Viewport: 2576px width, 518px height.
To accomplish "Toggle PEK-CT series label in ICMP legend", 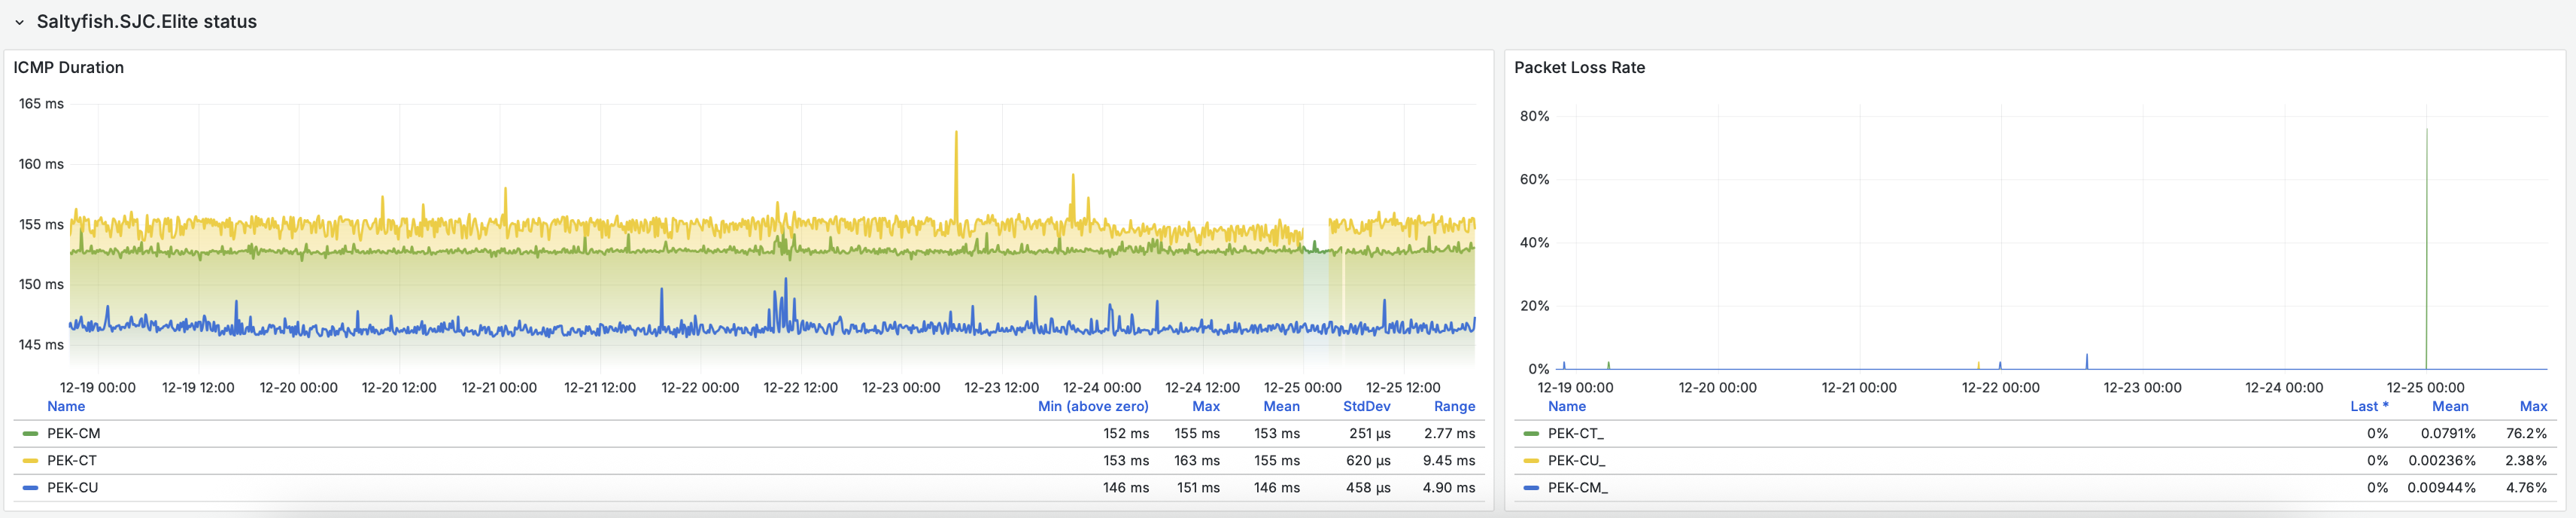I will (72, 460).
